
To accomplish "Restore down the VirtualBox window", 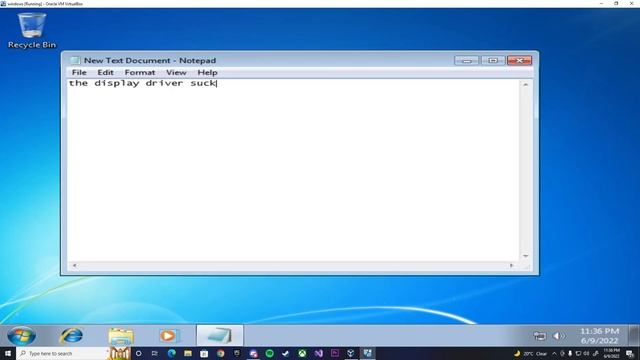I will (x=616, y=3).
